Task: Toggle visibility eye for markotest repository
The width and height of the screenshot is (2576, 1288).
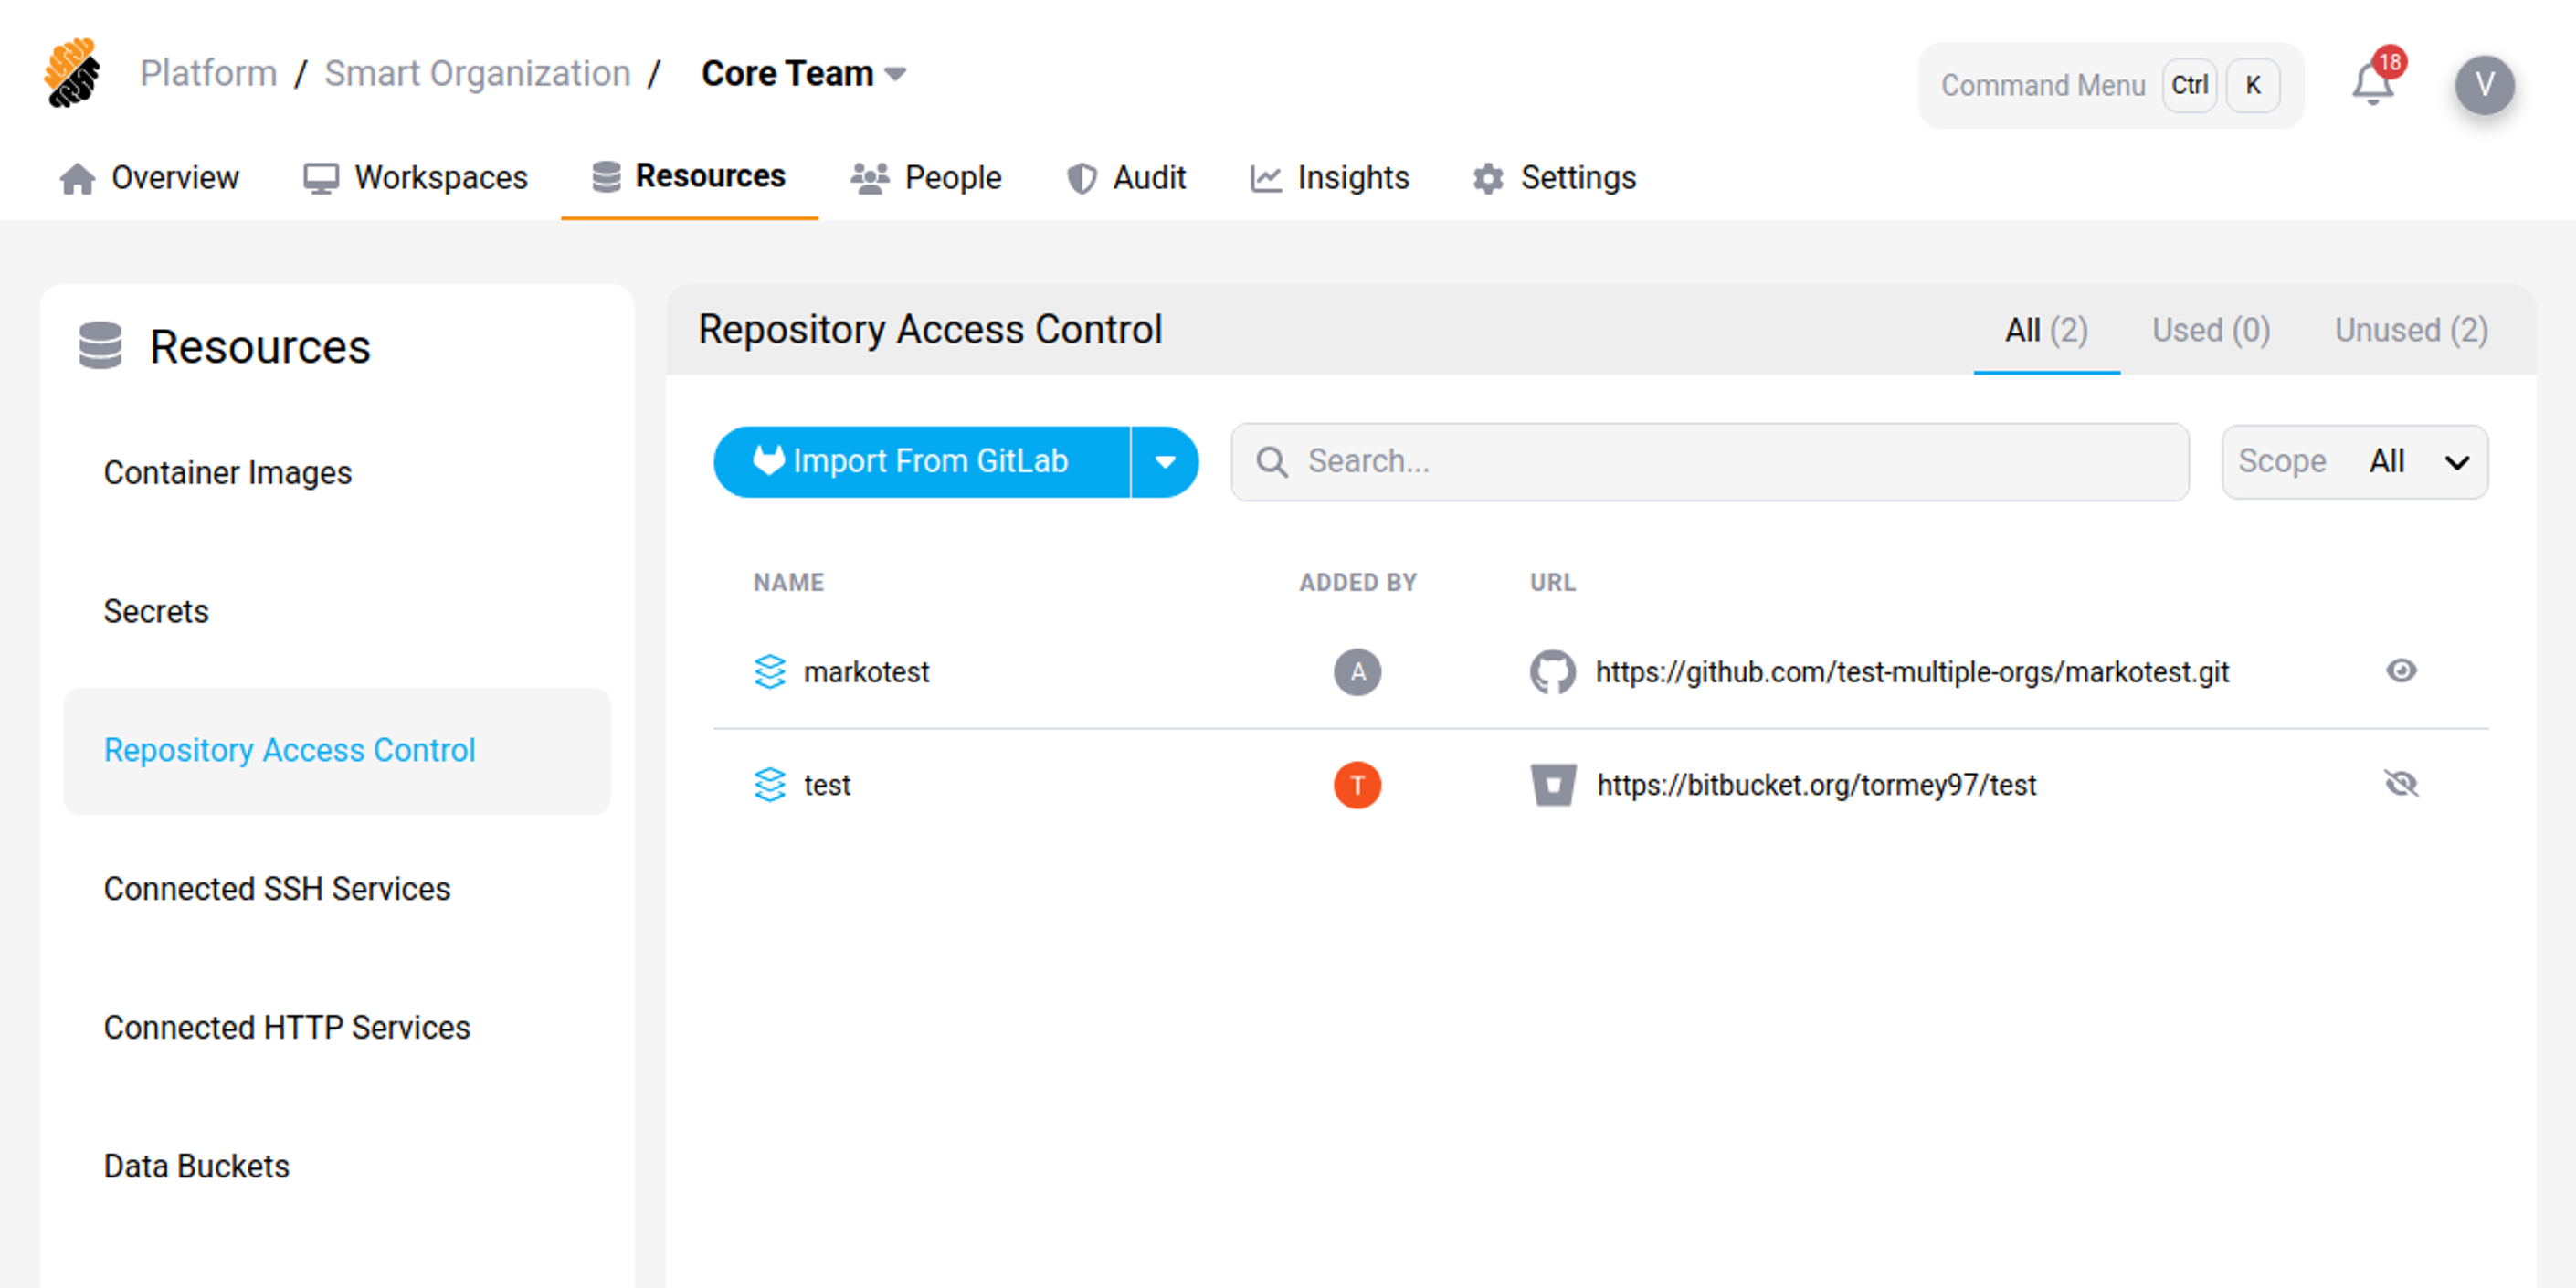Action: (2400, 670)
